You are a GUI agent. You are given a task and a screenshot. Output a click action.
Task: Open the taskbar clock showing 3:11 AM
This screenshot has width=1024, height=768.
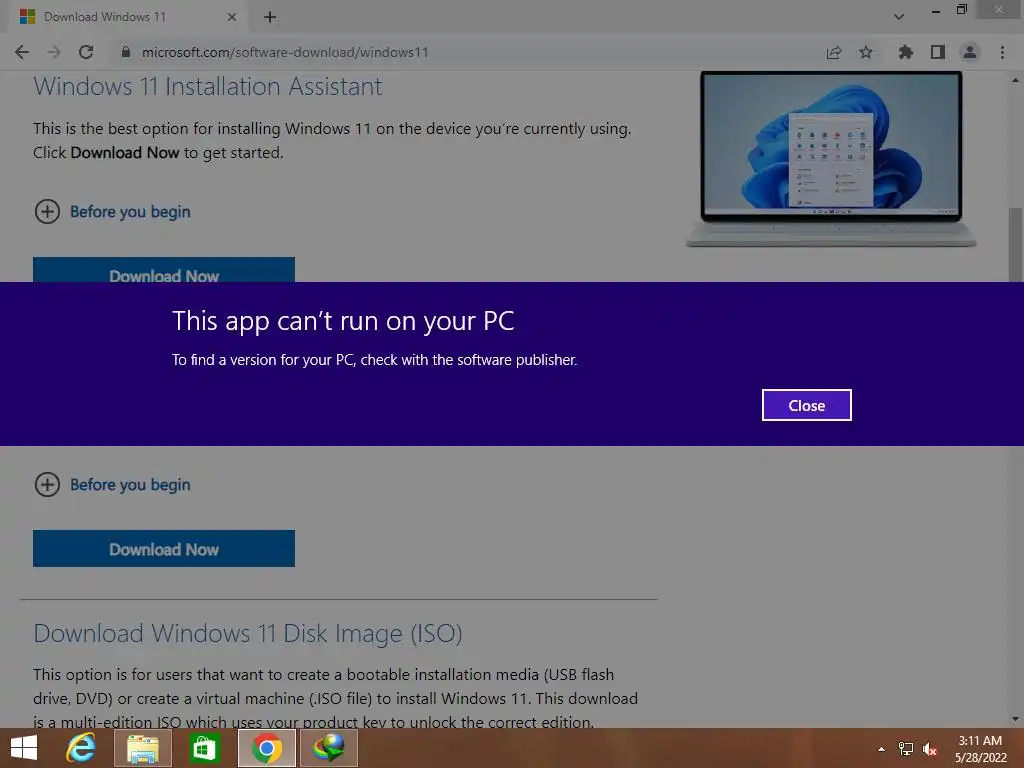(980, 749)
